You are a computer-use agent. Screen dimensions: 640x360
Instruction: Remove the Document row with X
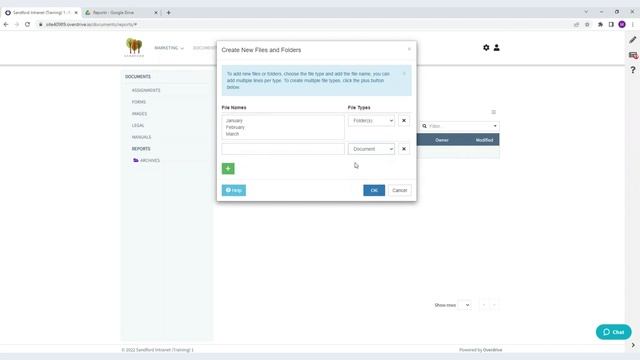[x=404, y=149]
